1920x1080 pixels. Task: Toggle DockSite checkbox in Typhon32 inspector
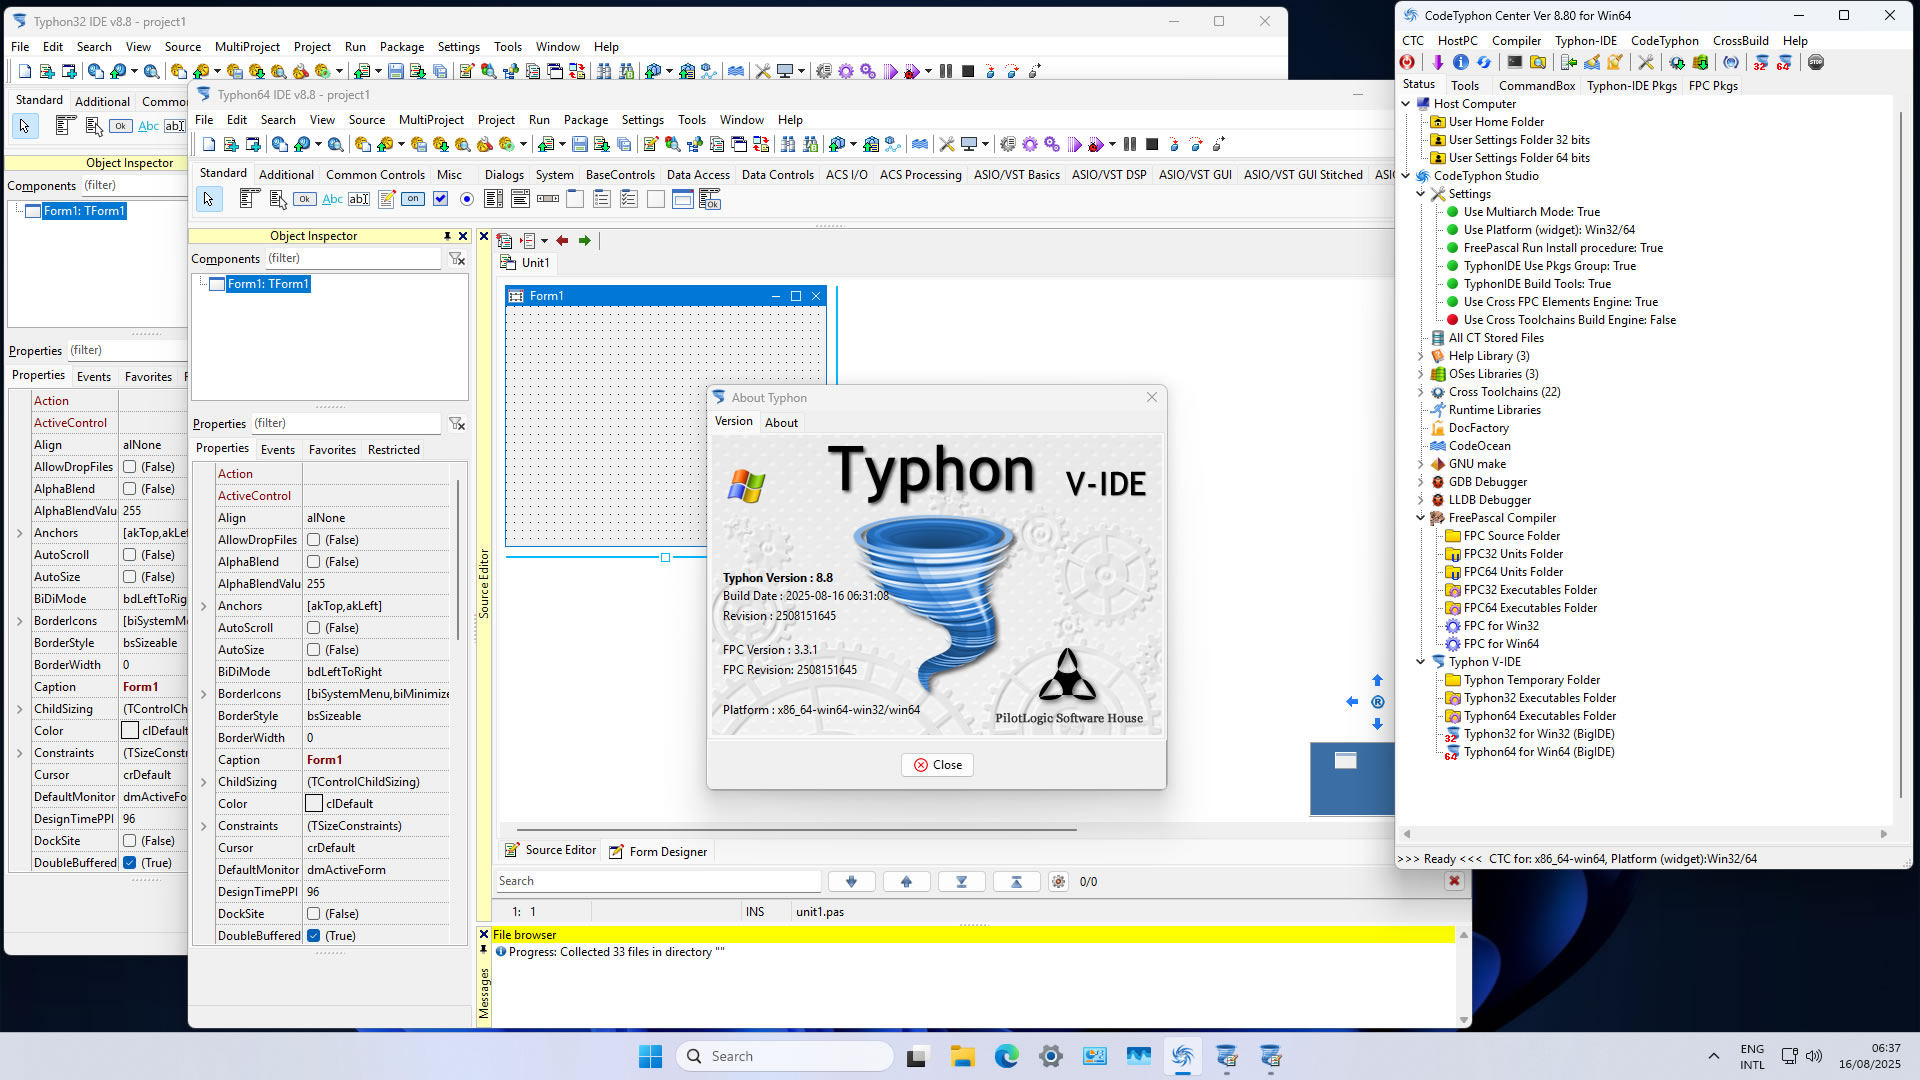coord(130,841)
